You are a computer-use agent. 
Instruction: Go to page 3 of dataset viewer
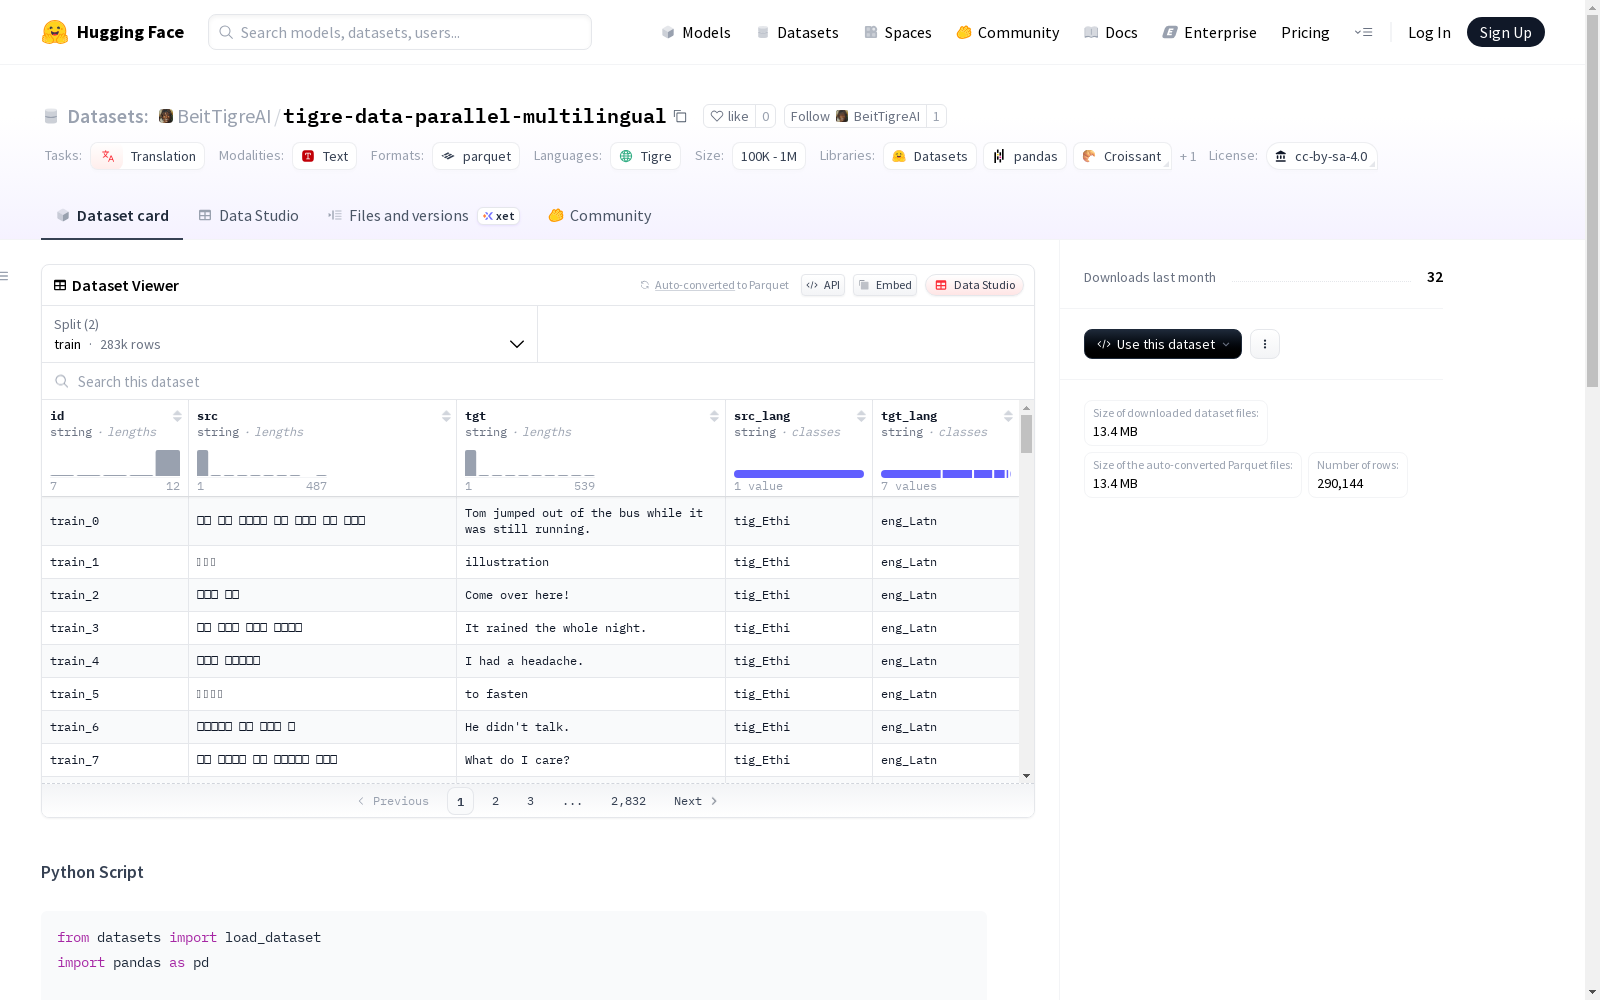pyautogui.click(x=530, y=801)
